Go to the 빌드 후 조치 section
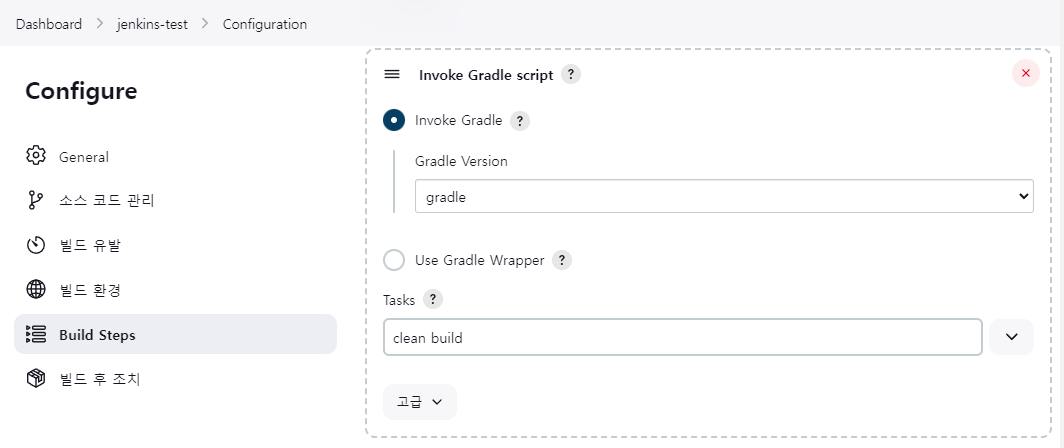Viewport: 1064px width, 448px height. pyautogui.click(x=100, y=379)
